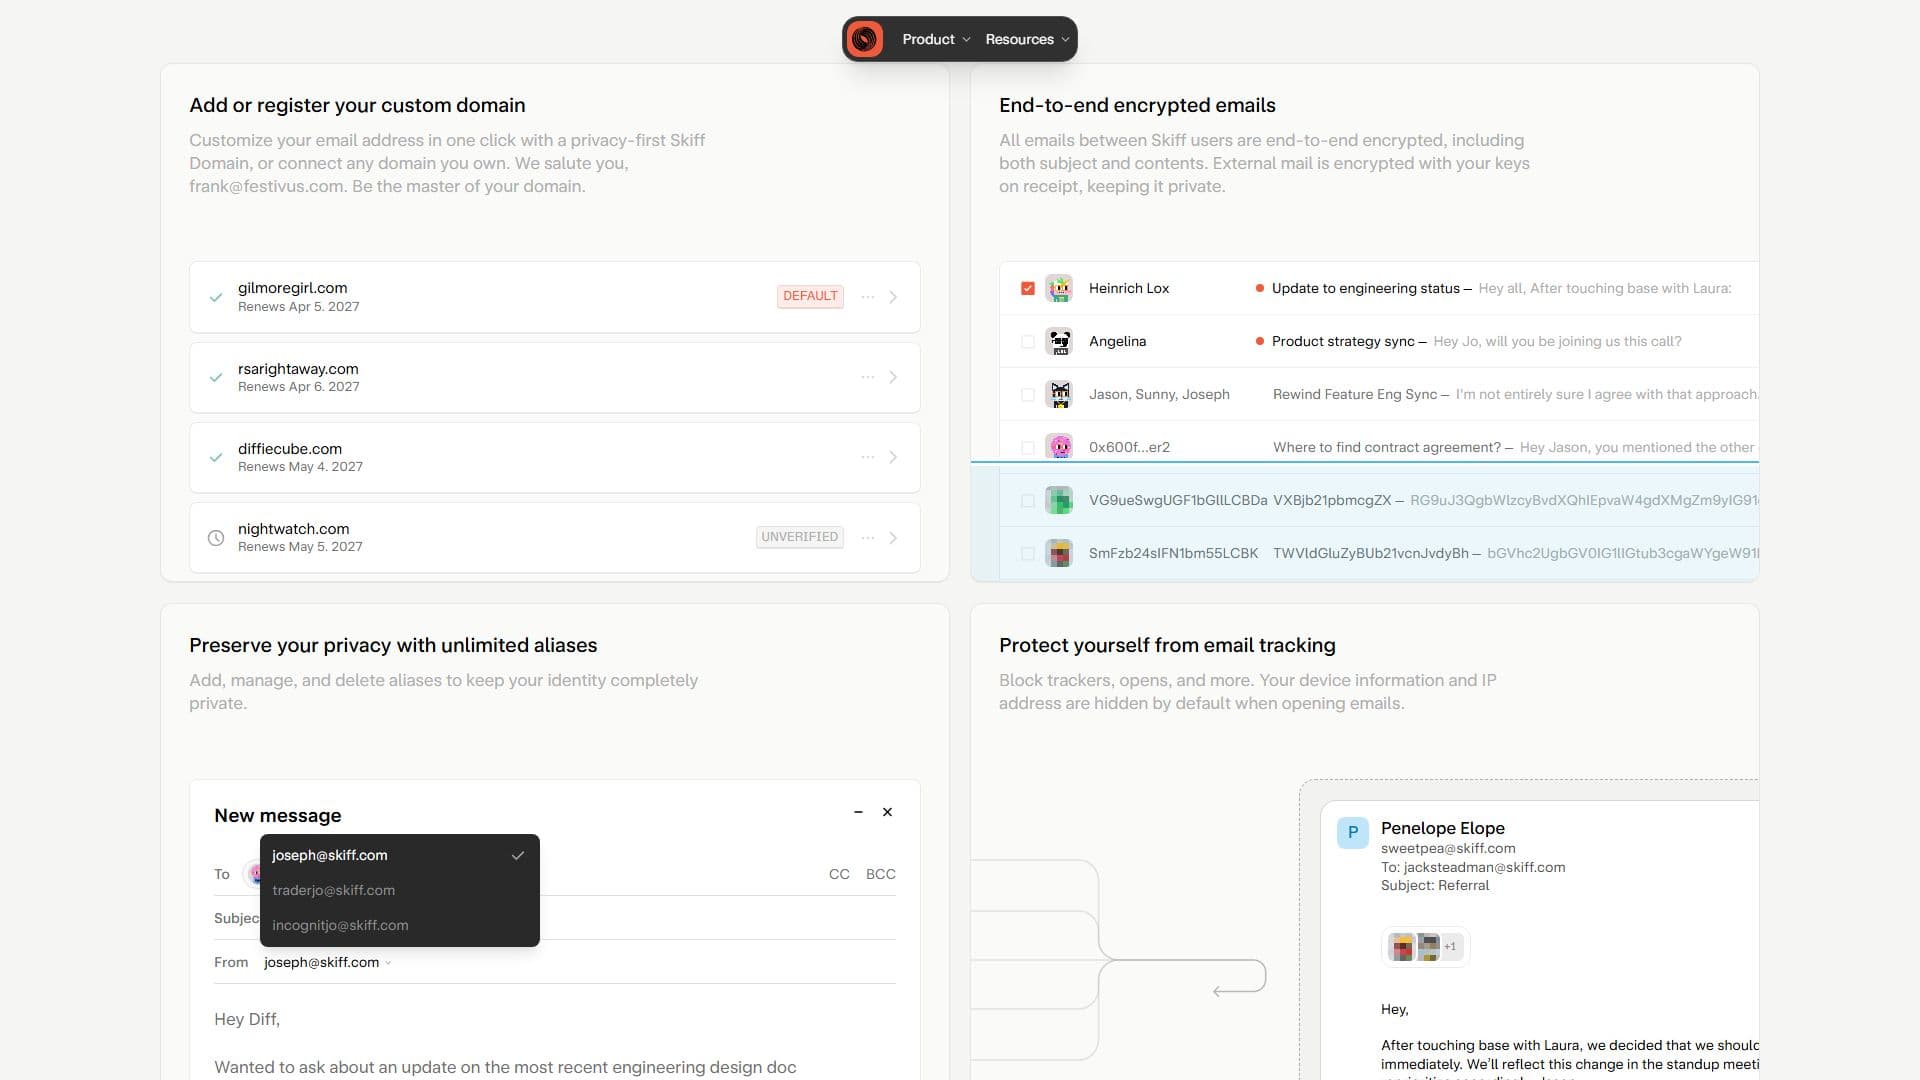The image size is (1920, 1080).
Task: Click red pixelated avatar of SmFzb24 sender
Action: coord(1059,553)
